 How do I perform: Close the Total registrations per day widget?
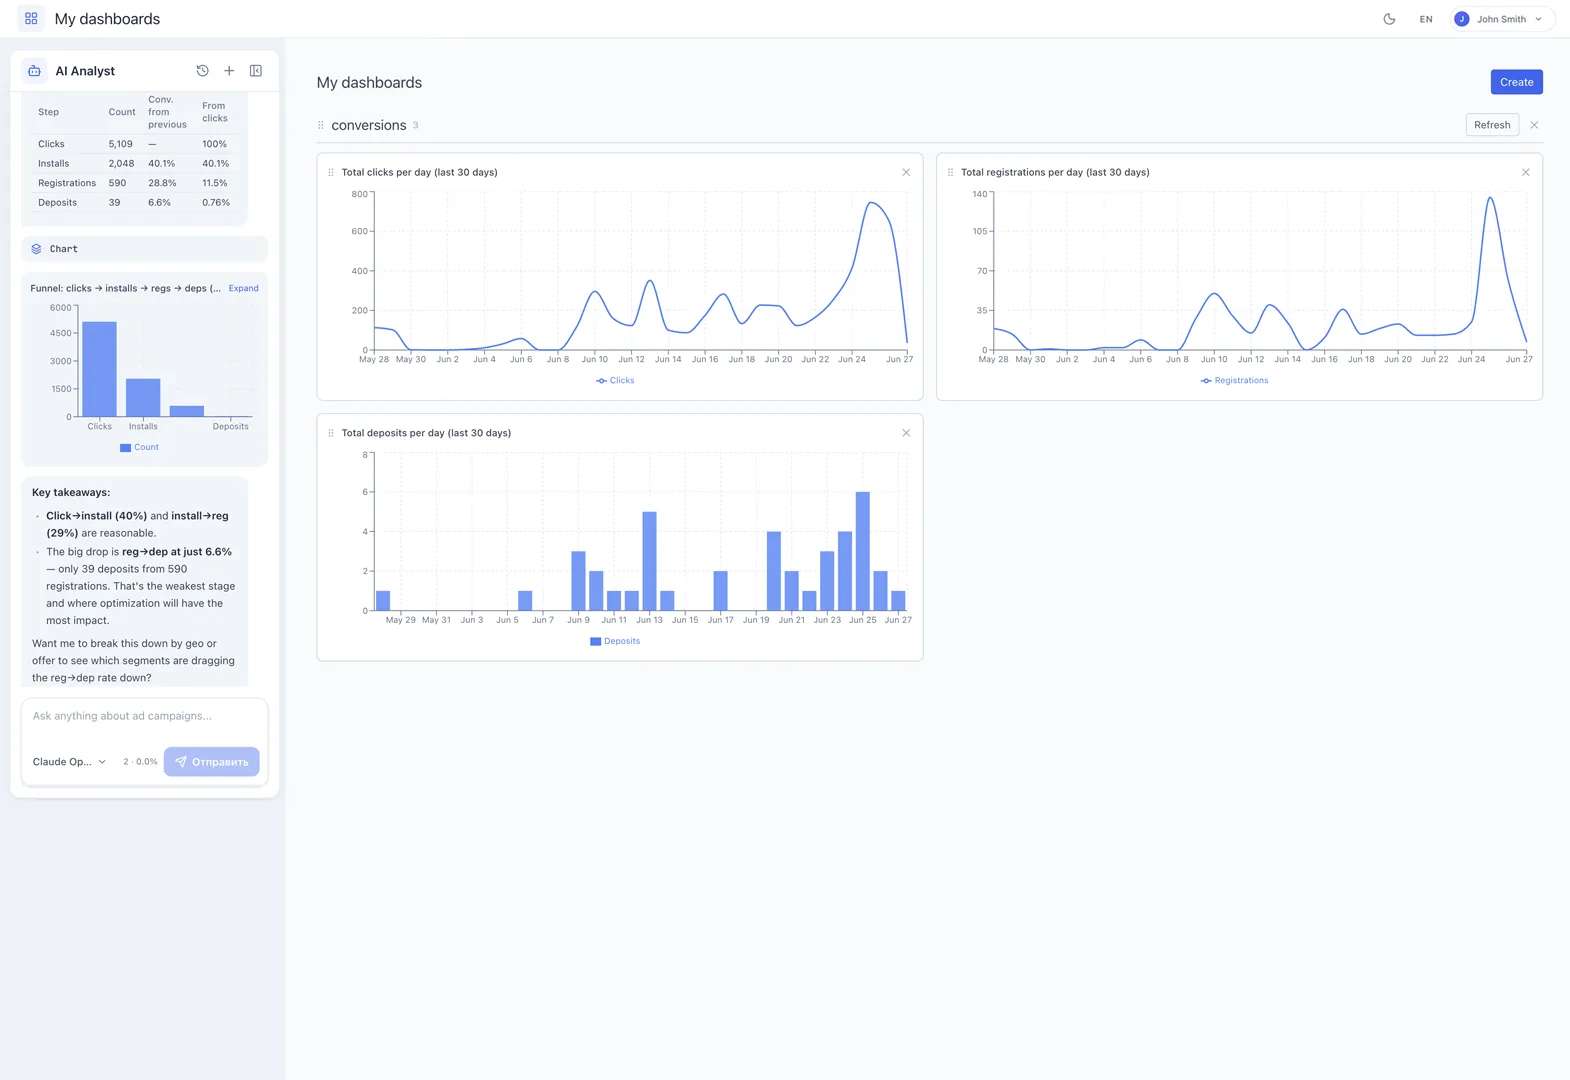tap(1525, 172)
